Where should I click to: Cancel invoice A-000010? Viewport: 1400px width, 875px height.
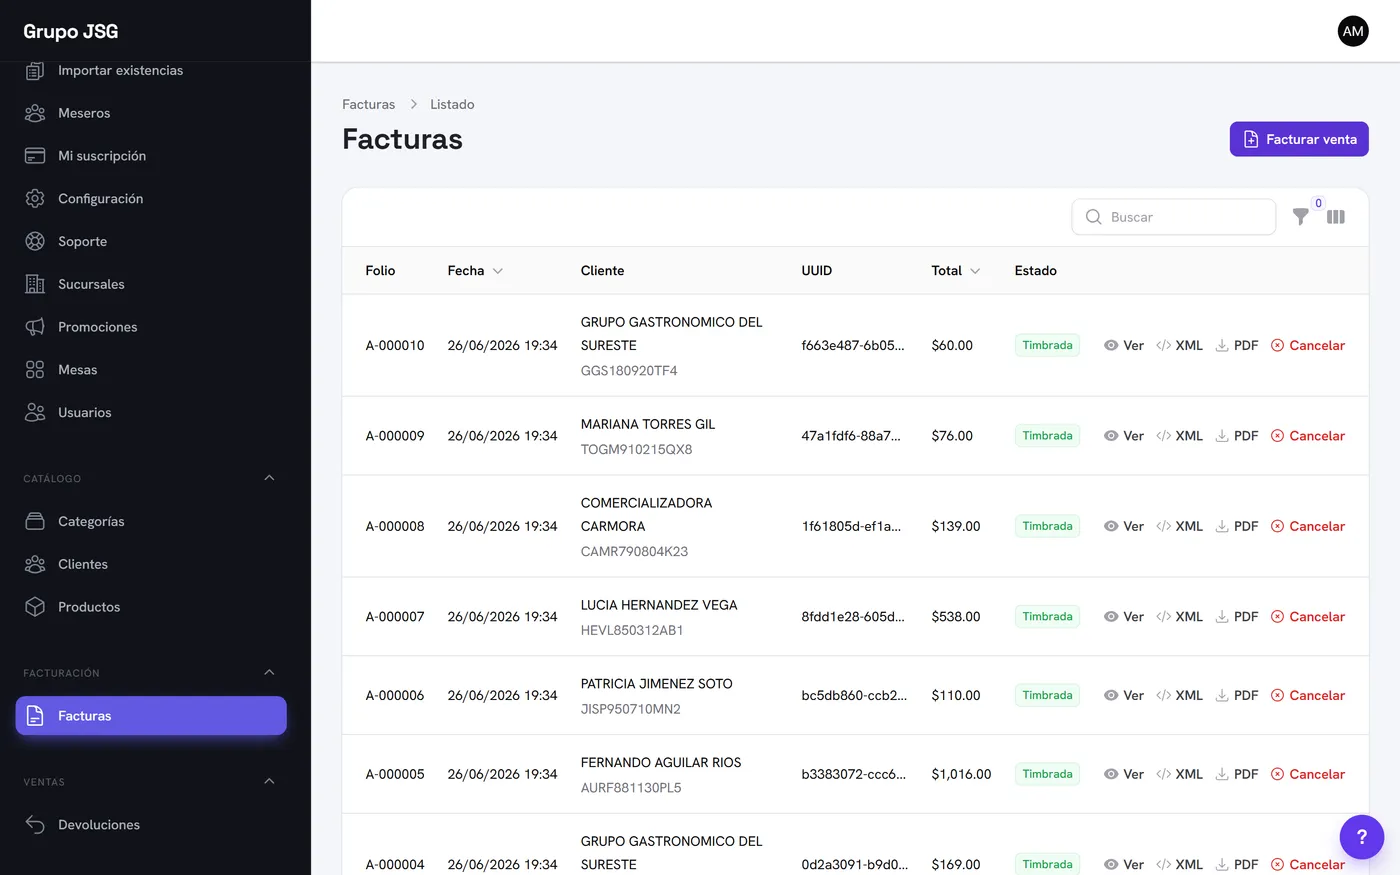point(1308,345)
